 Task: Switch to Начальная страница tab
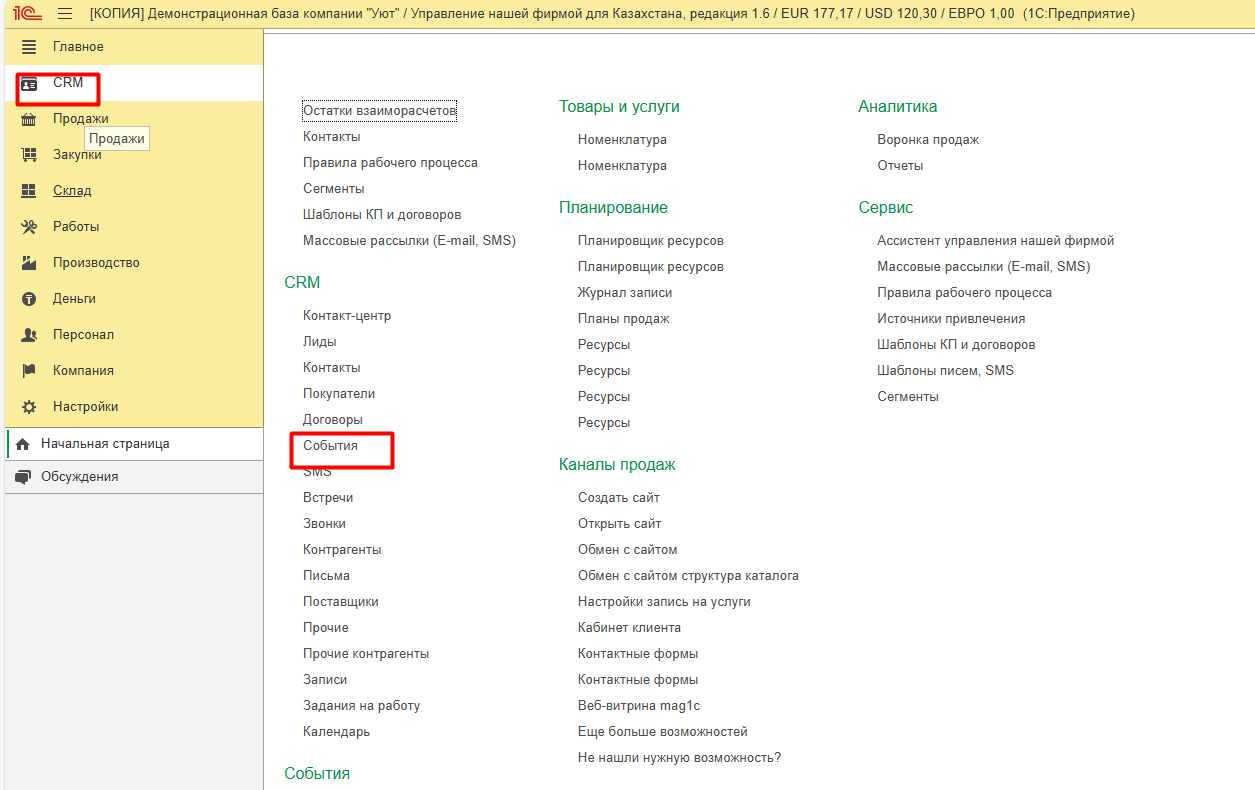pos(134,444)
